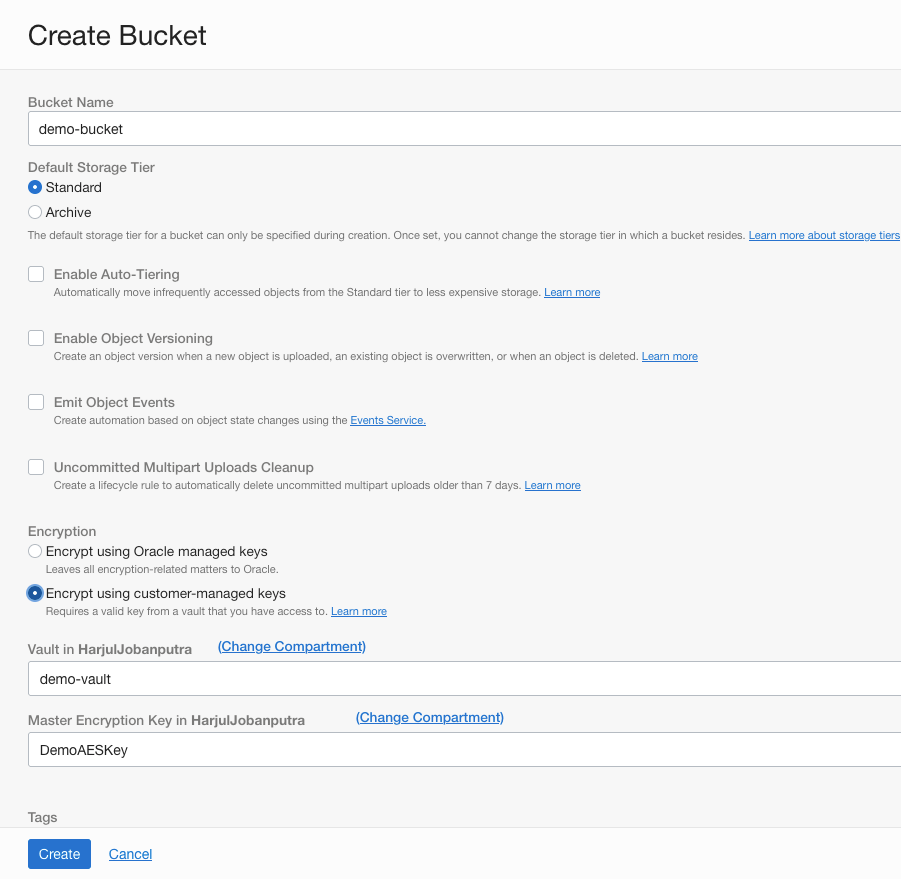
Task: Open Learn more about storage tiers
Action: pyautogui.click(x=824, y=234)
